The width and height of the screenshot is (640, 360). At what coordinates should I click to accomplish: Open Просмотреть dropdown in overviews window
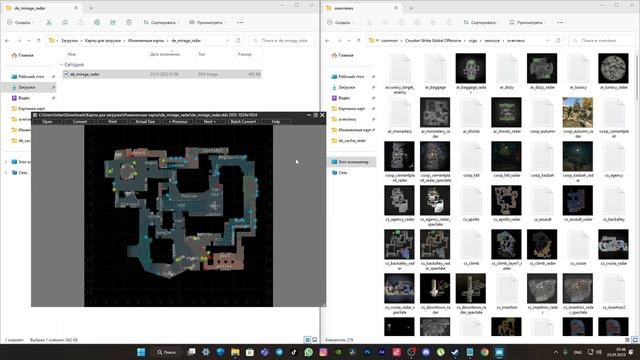click(x=528, y=22)
